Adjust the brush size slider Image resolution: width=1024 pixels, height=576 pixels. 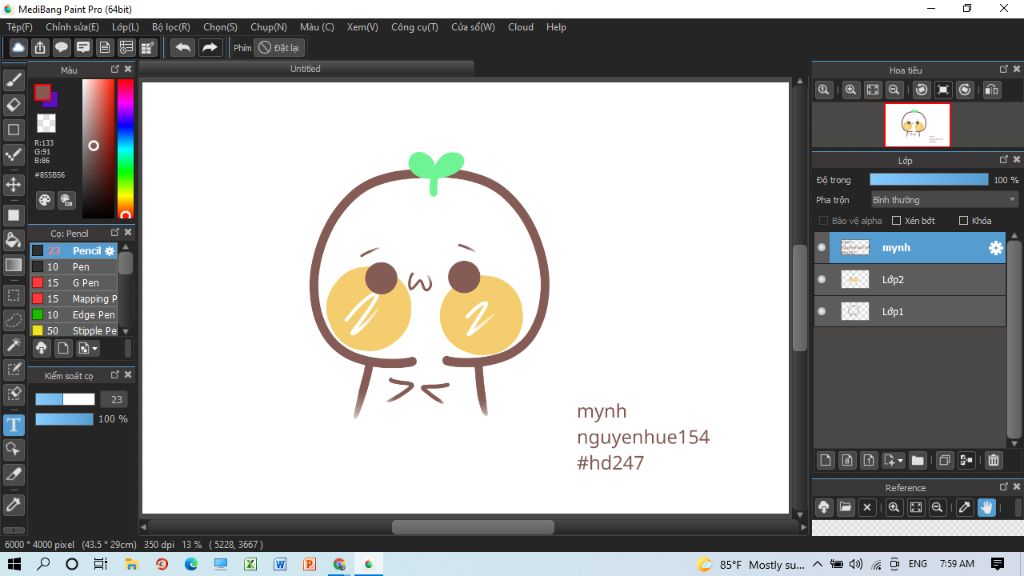click(x=65, y=399)
